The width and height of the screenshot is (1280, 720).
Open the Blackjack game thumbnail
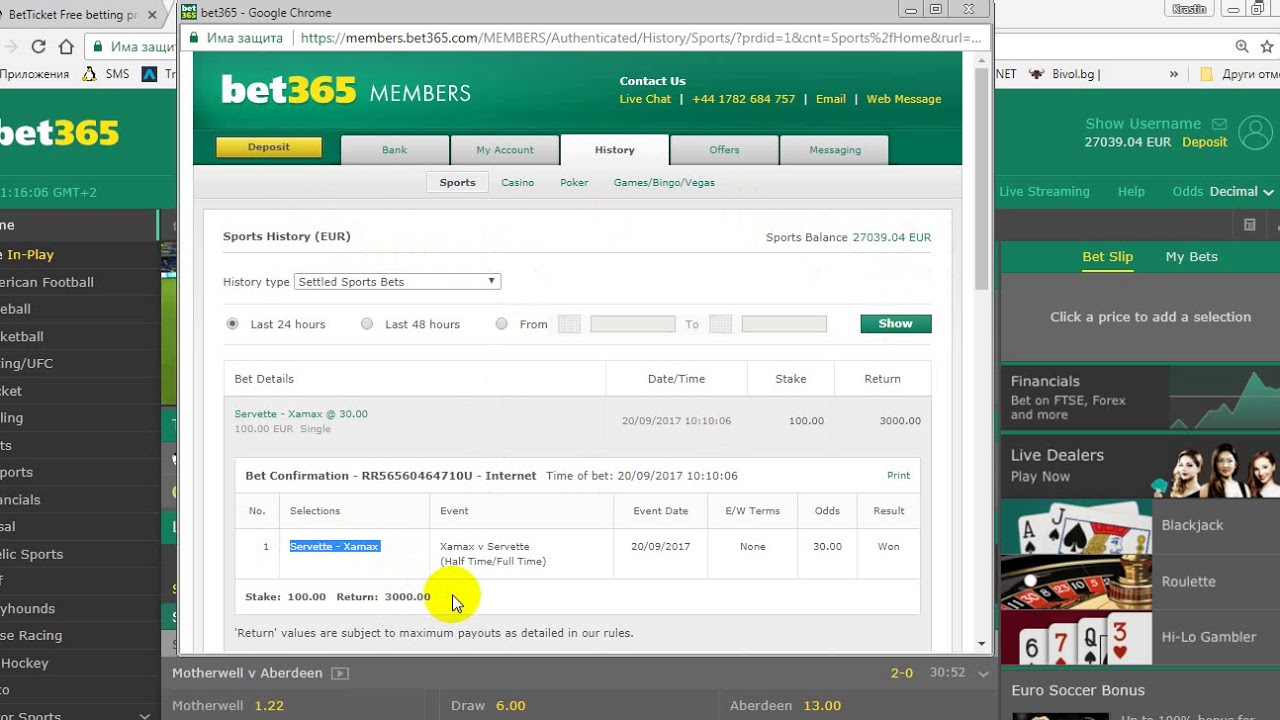(1076, 526)
